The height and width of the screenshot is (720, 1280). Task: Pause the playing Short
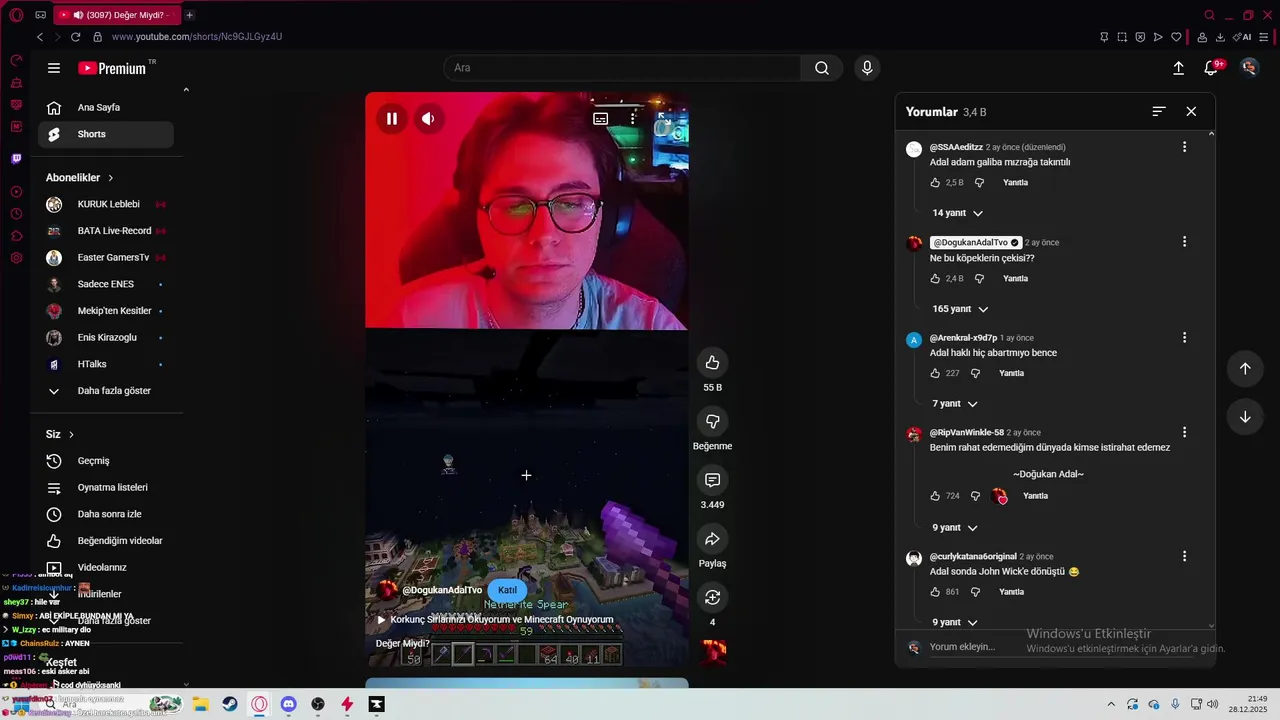pos(392,118)
